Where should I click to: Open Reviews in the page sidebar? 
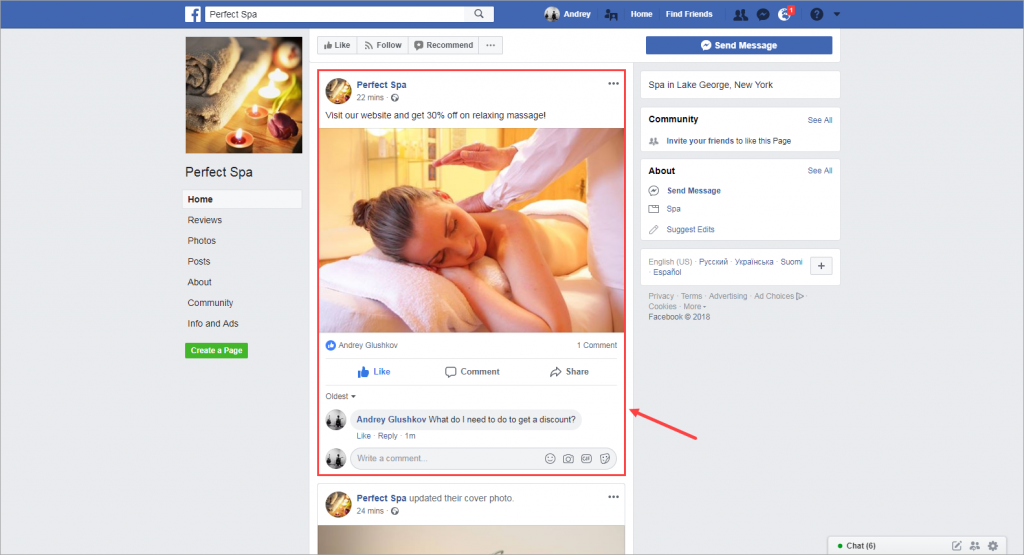[x=204, y=220]
